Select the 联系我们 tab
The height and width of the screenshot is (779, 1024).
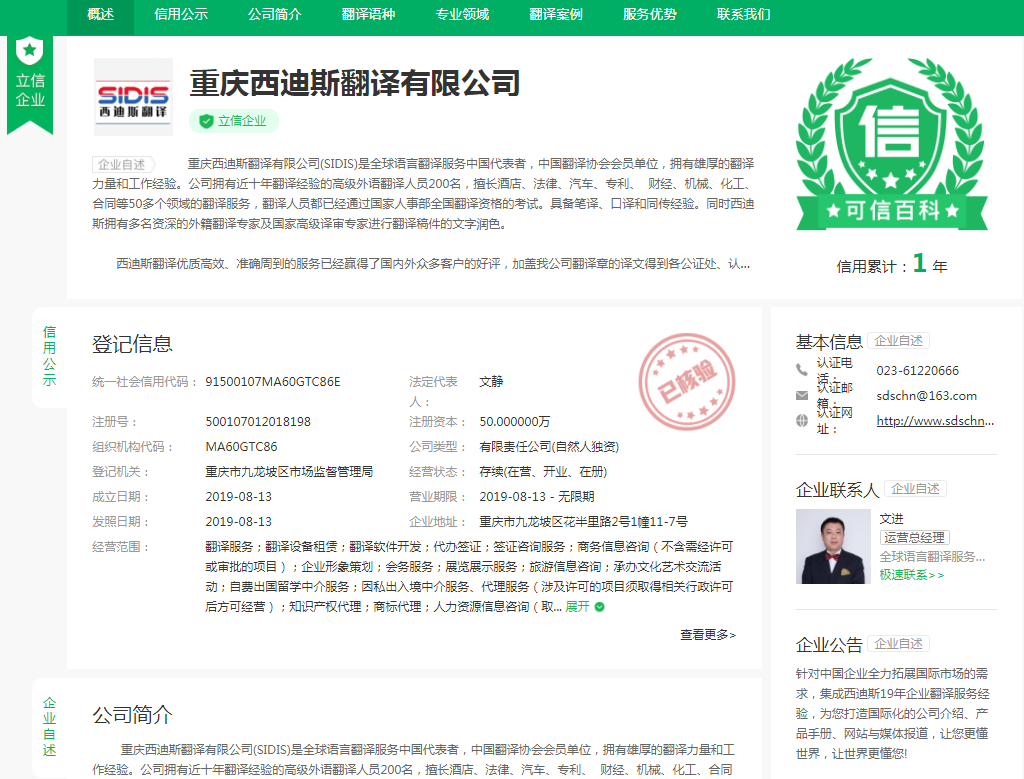(x=744, y=14)
